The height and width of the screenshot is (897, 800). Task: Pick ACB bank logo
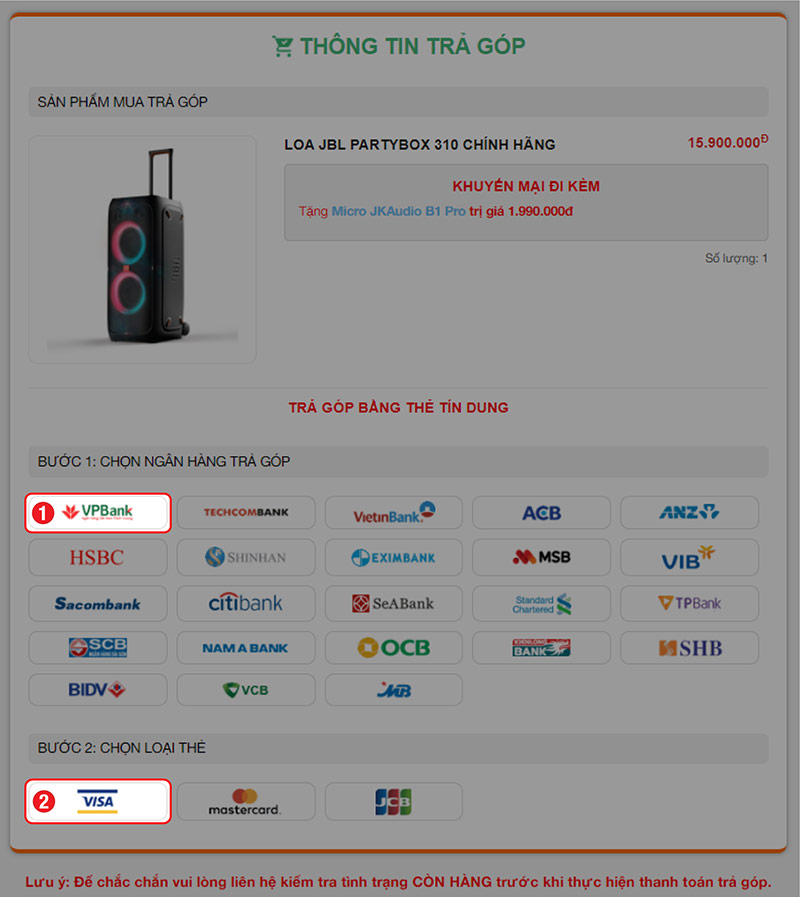click(541, 513)
